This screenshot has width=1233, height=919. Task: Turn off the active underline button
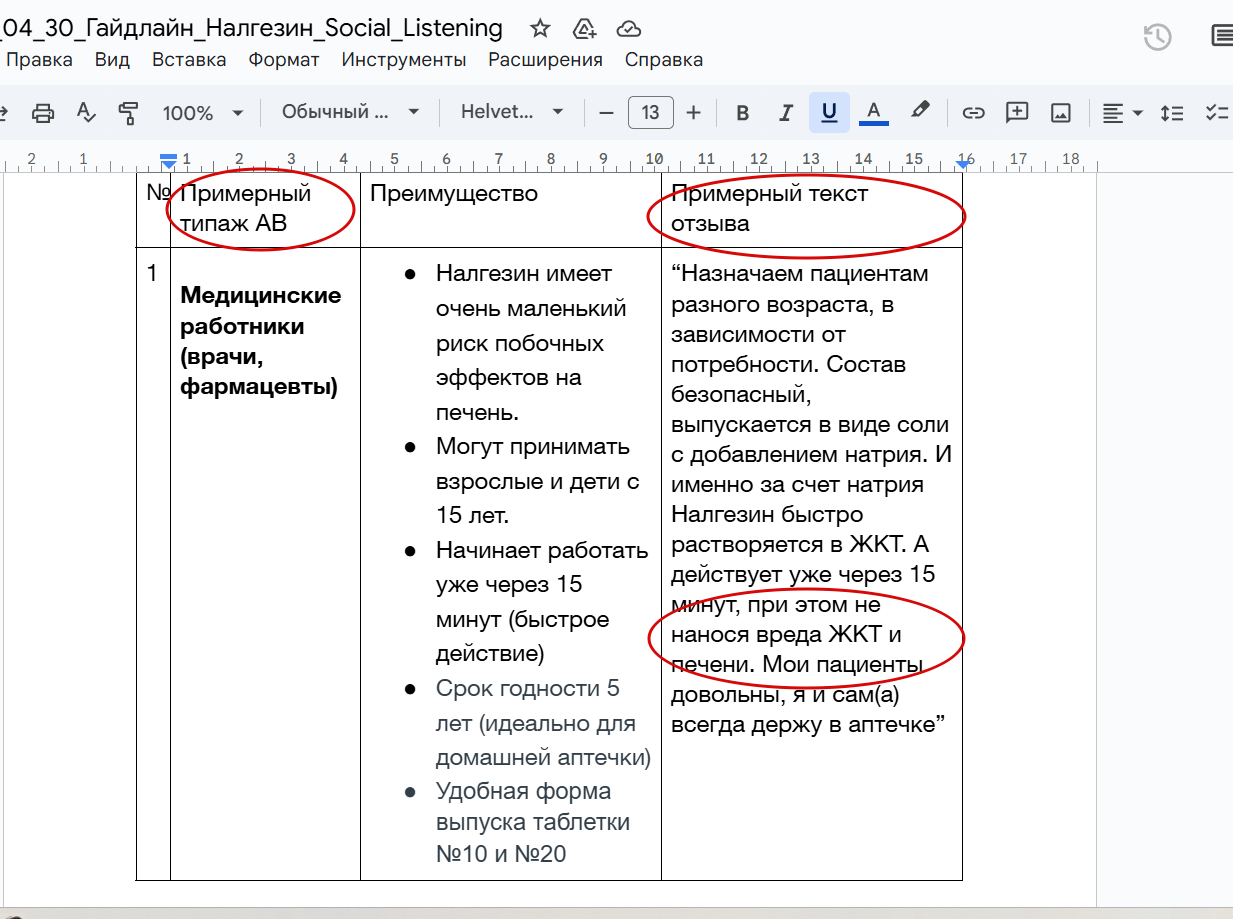tap(829, 112)
